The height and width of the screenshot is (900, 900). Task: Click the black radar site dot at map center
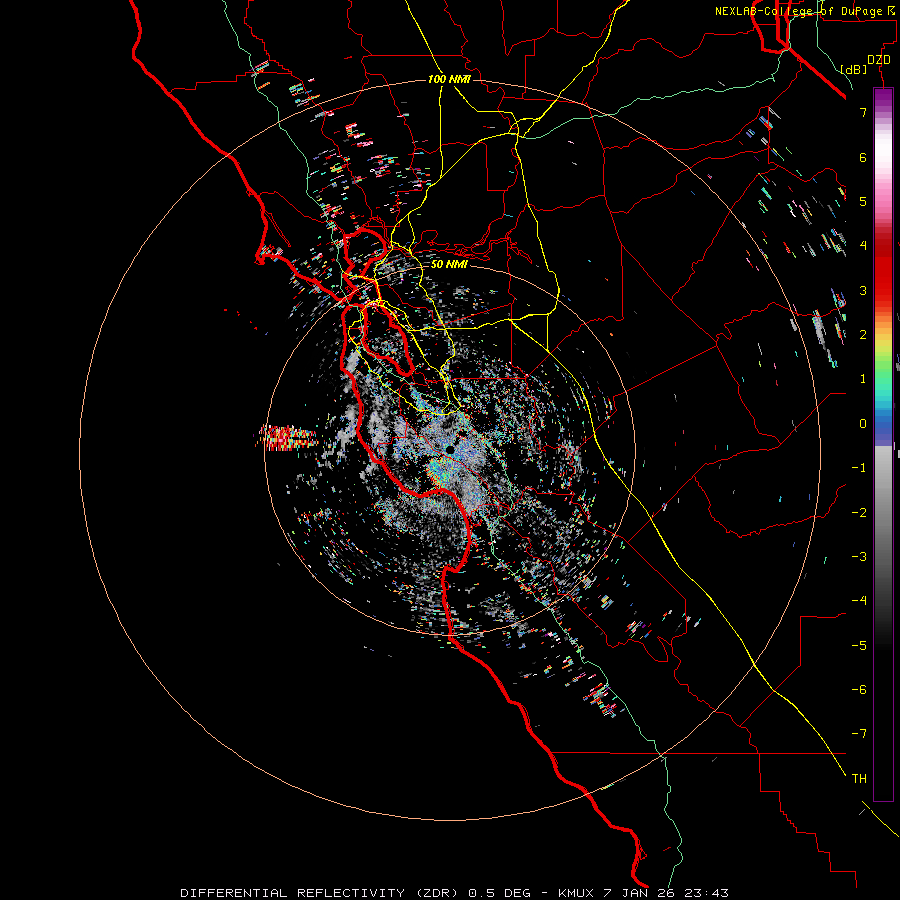451,449
